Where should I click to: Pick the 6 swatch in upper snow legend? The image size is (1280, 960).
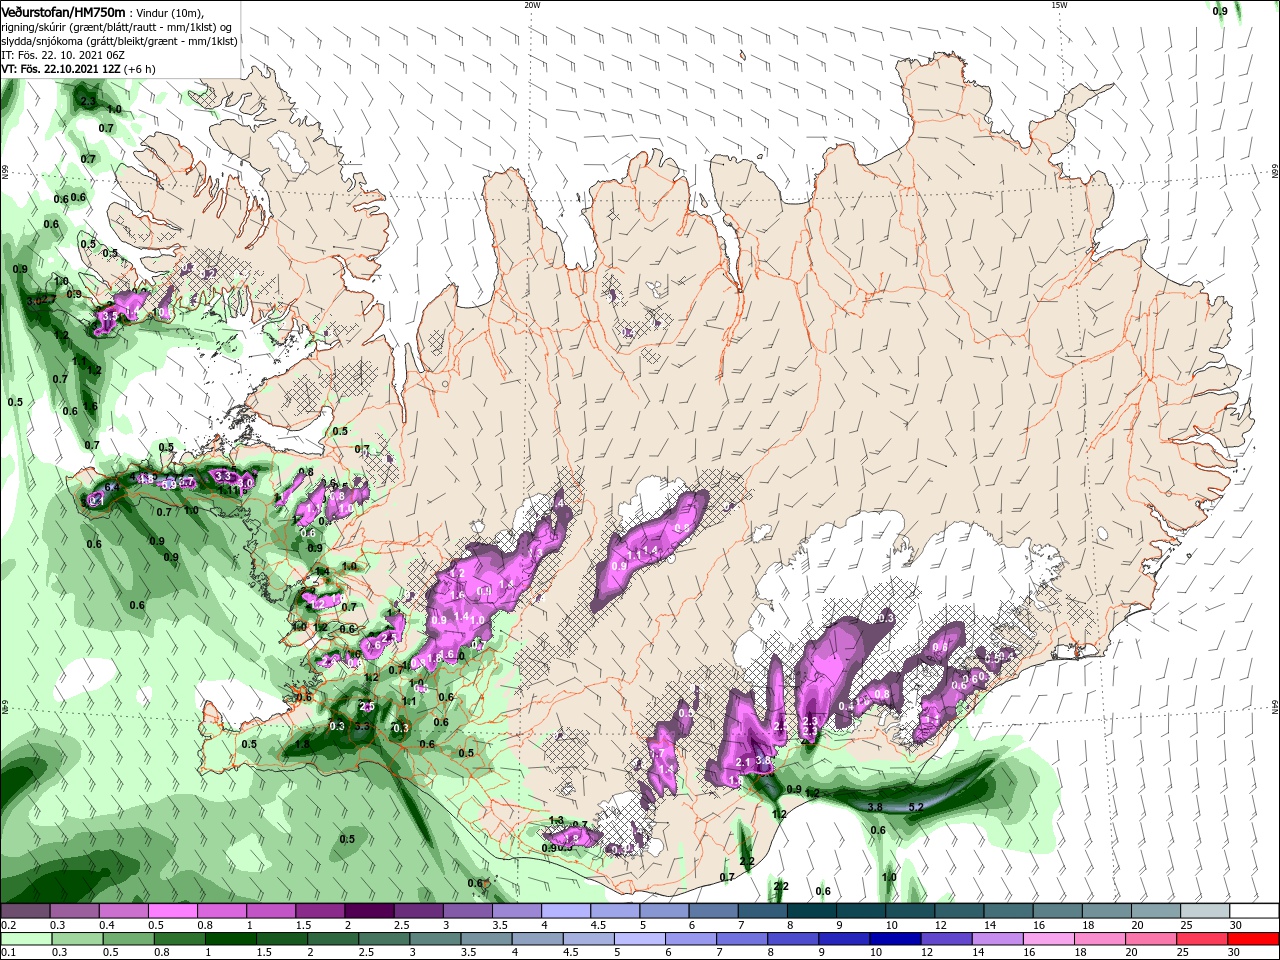tap(713, 911)
